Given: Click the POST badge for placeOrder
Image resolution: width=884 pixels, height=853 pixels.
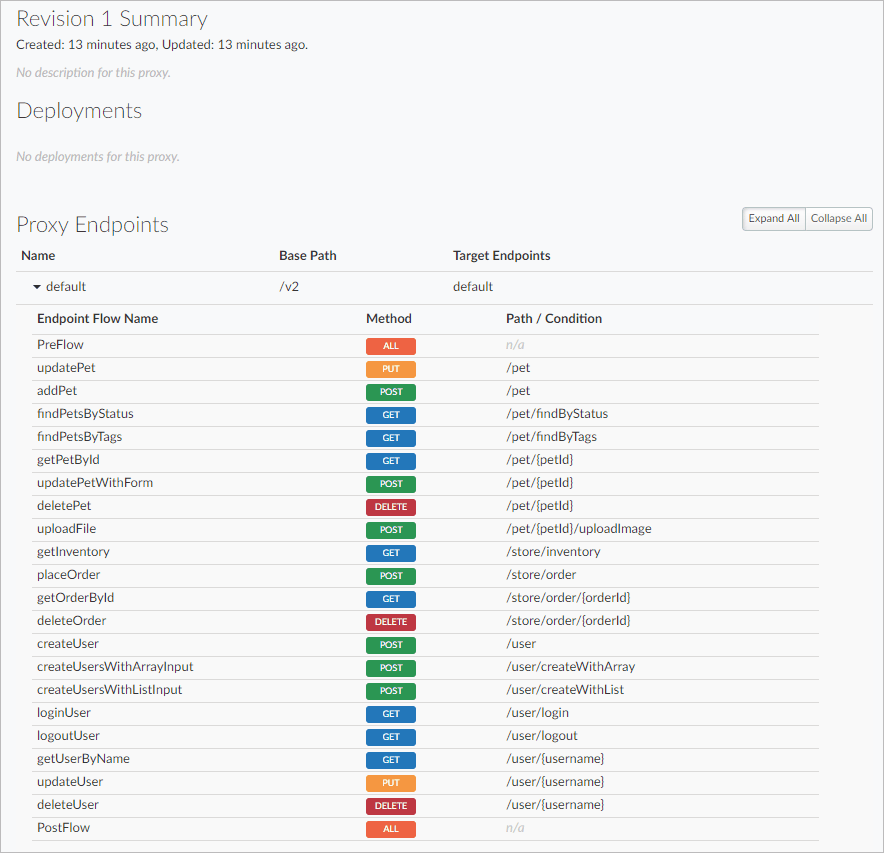Looking at the screenshot, I should 391,575.
